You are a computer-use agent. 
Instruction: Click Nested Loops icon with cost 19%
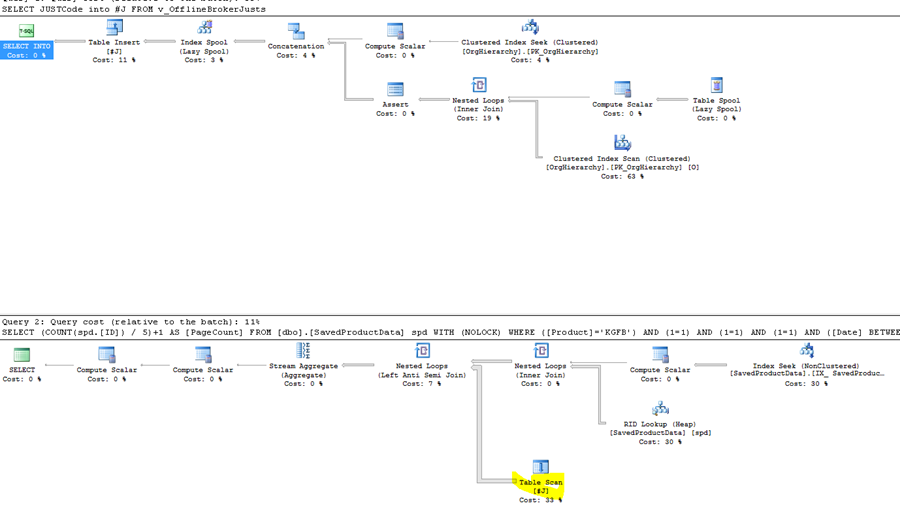click(x=479, y=85)
